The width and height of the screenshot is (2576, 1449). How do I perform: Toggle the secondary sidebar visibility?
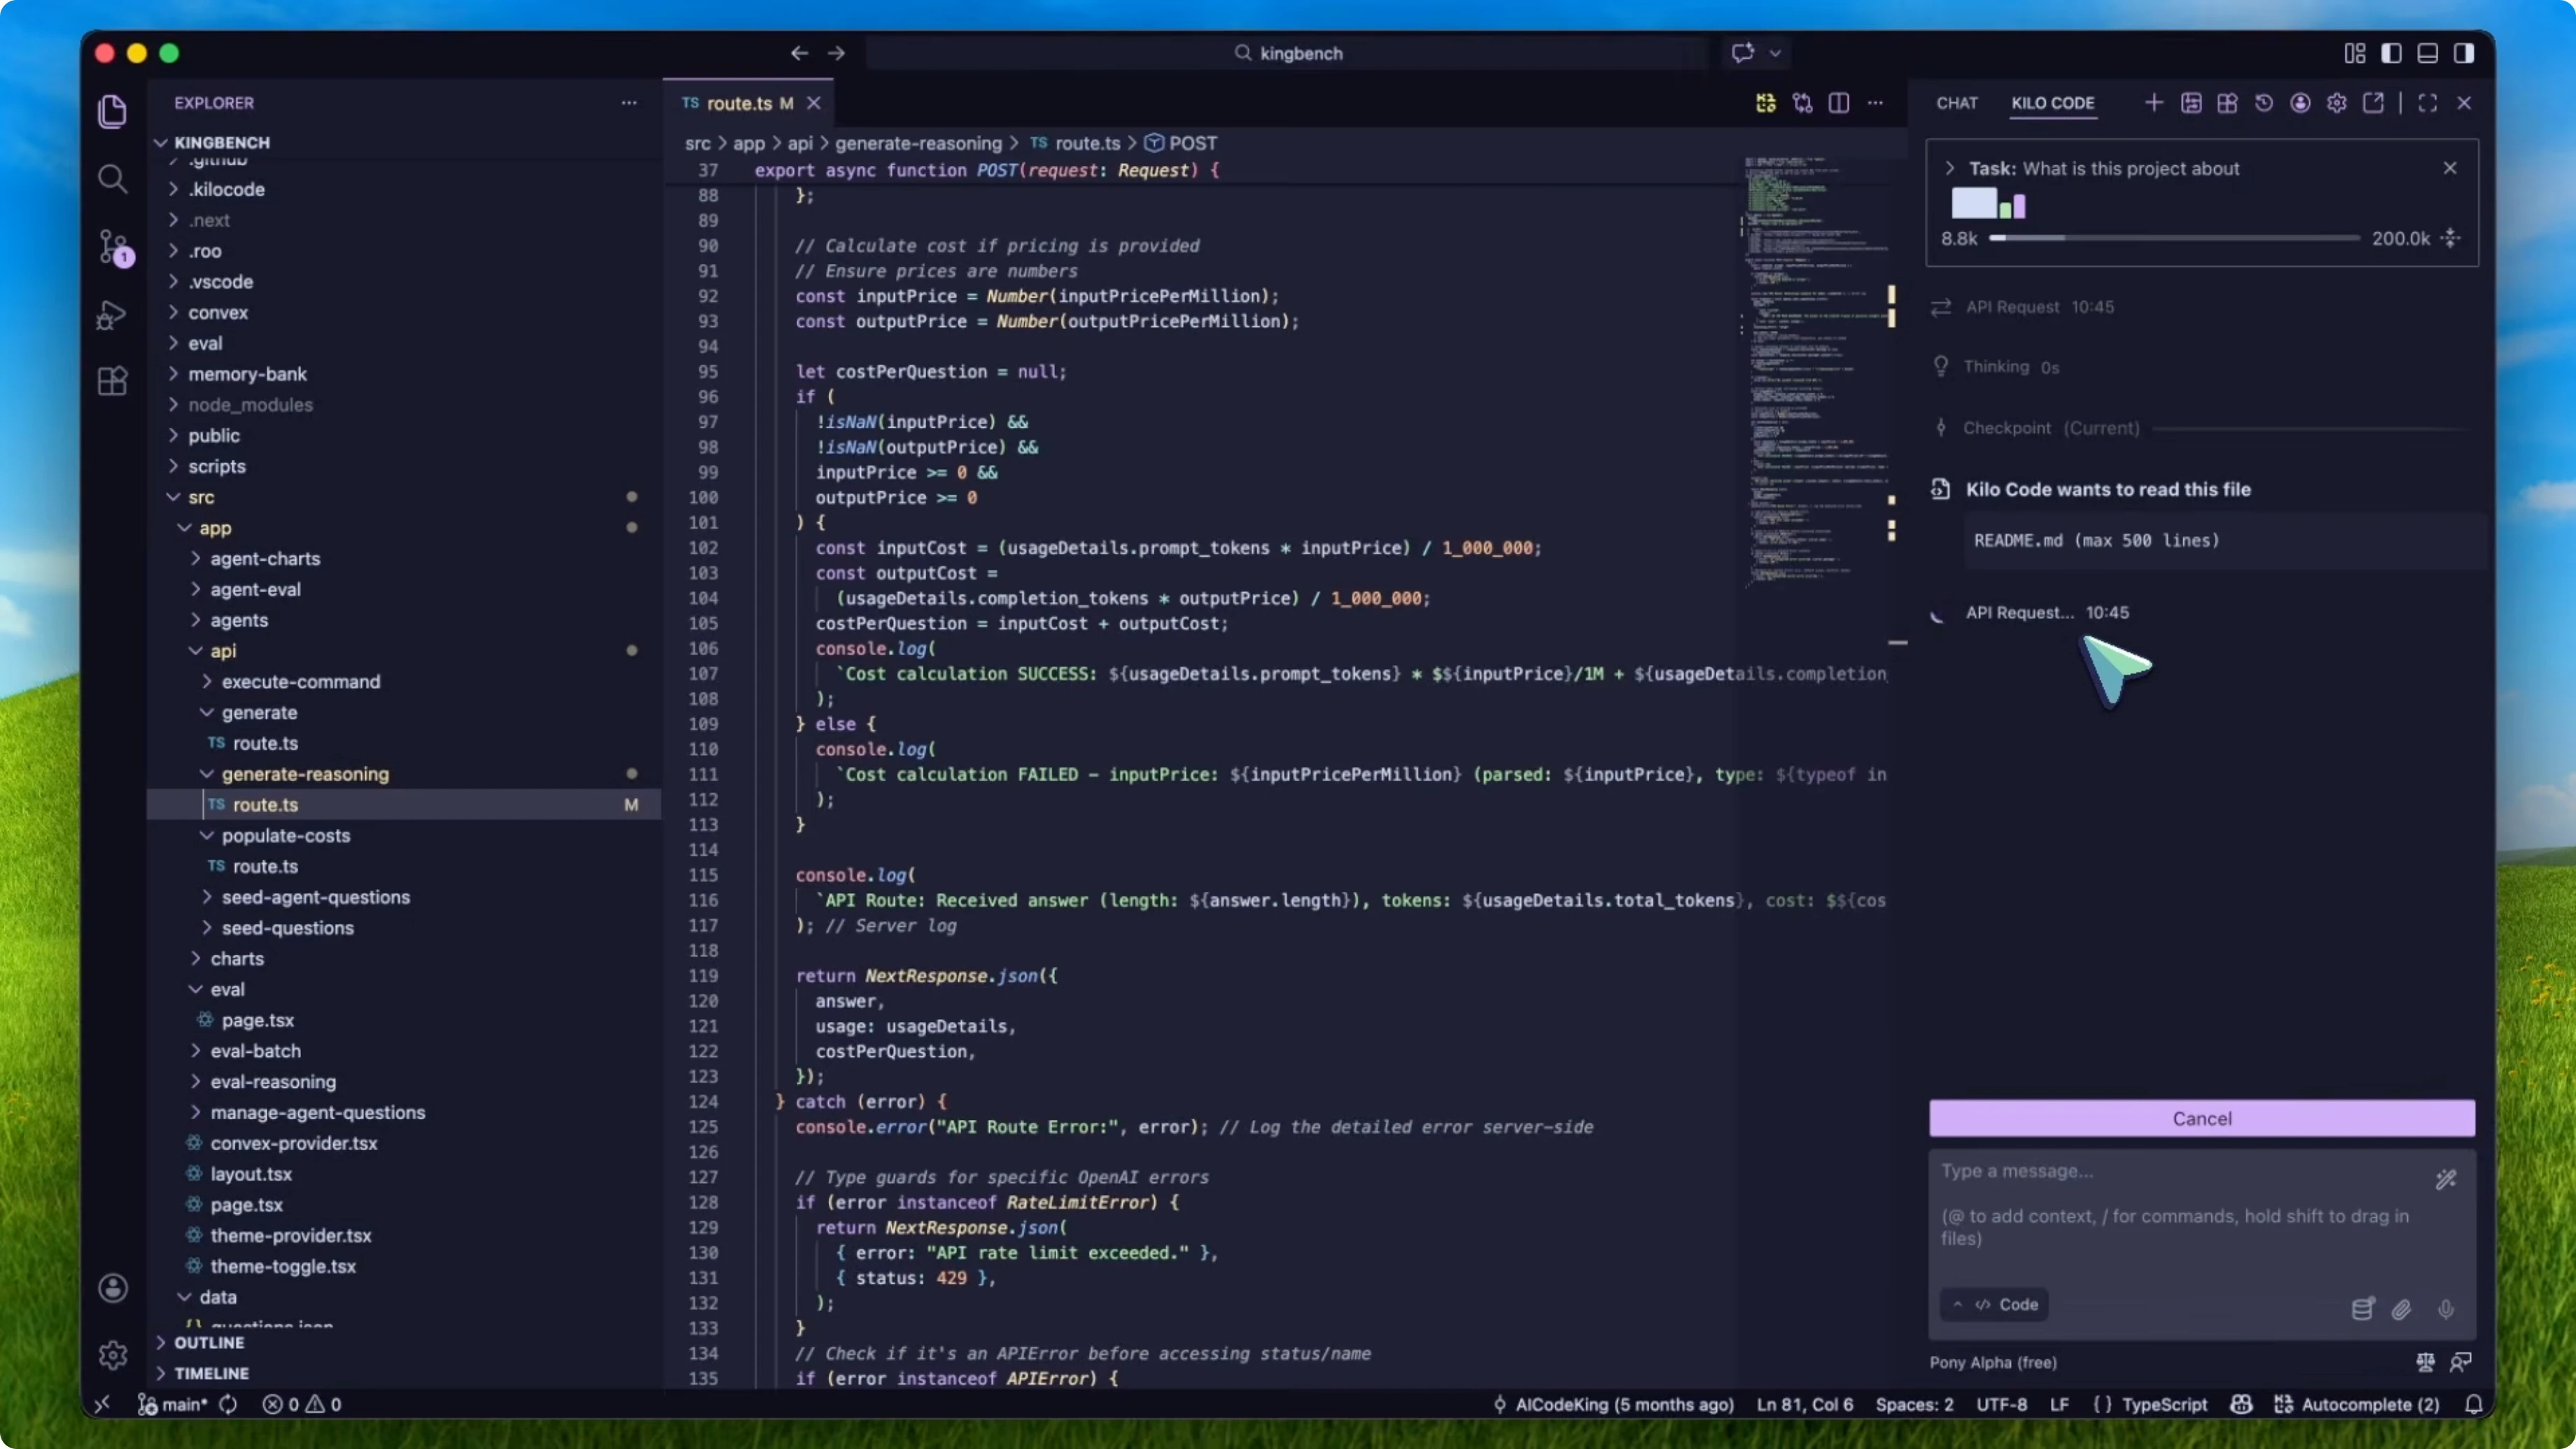[x=2463, y=53]
